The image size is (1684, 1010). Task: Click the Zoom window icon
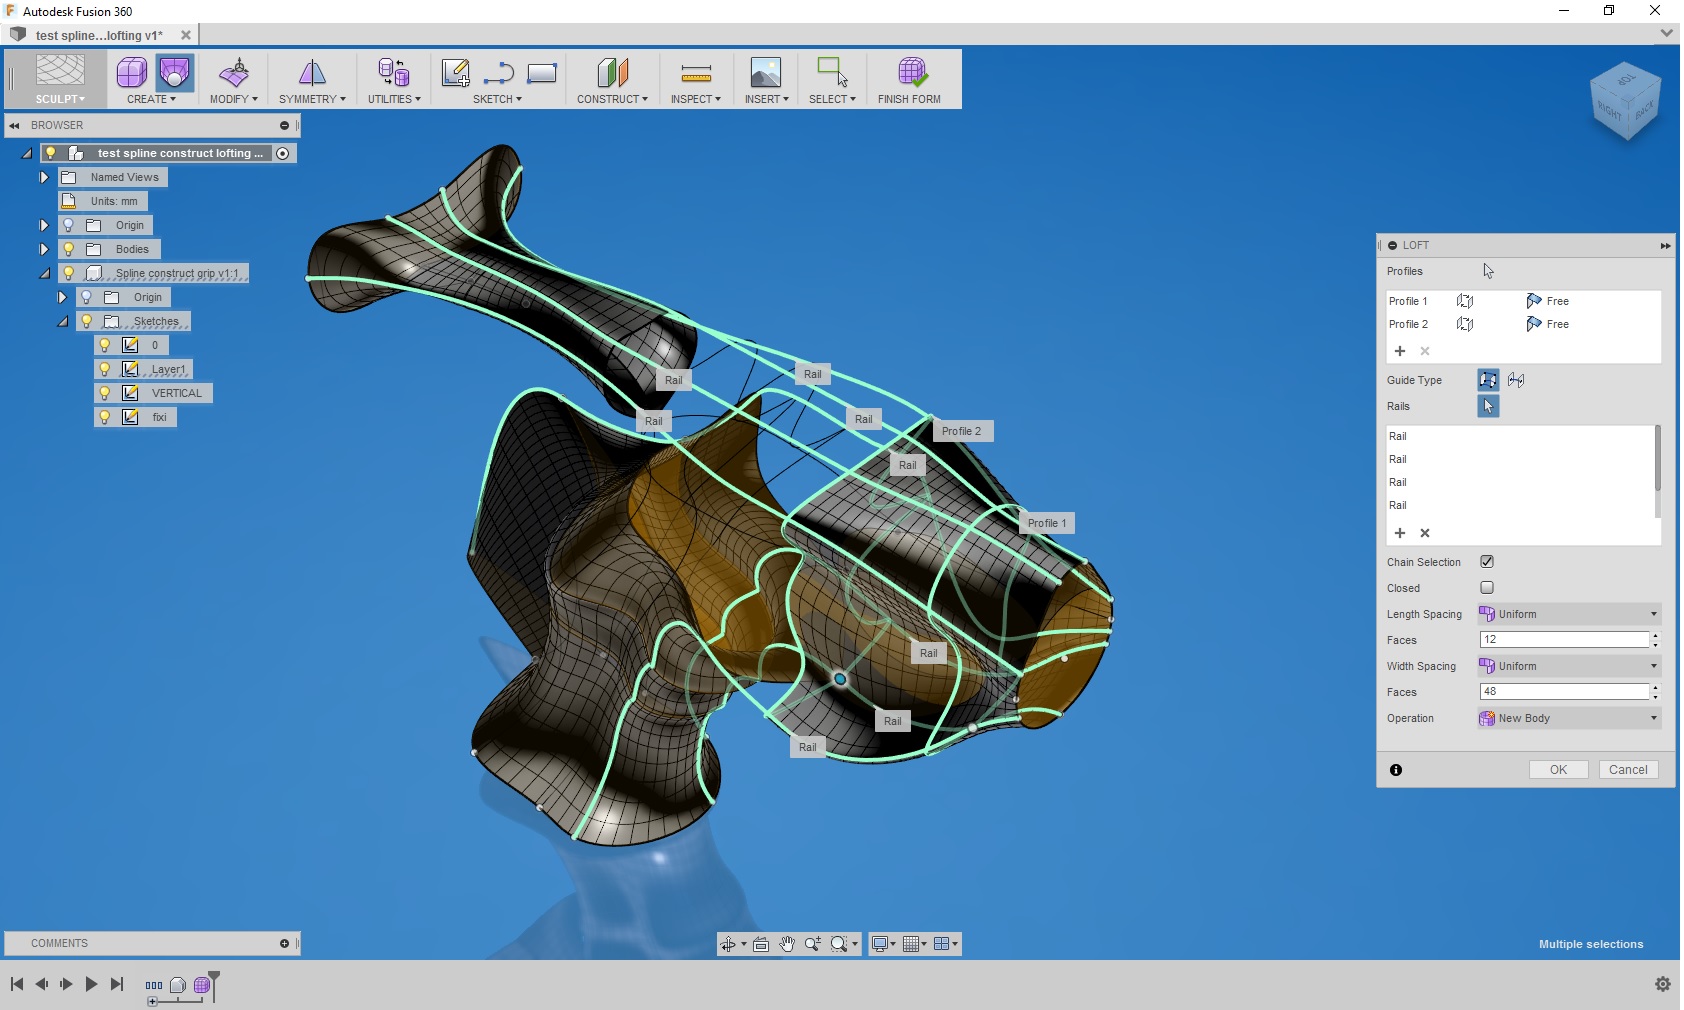click(812, 944)
